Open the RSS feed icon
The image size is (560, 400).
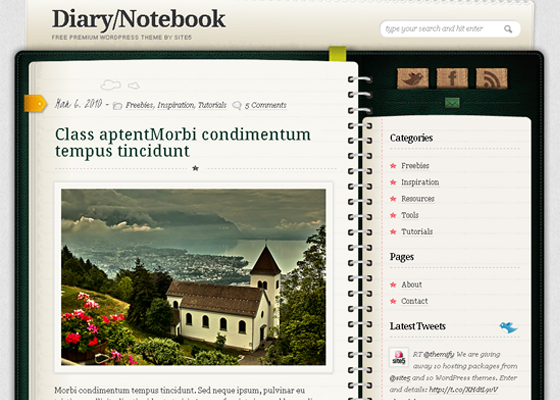pos(491,78)
